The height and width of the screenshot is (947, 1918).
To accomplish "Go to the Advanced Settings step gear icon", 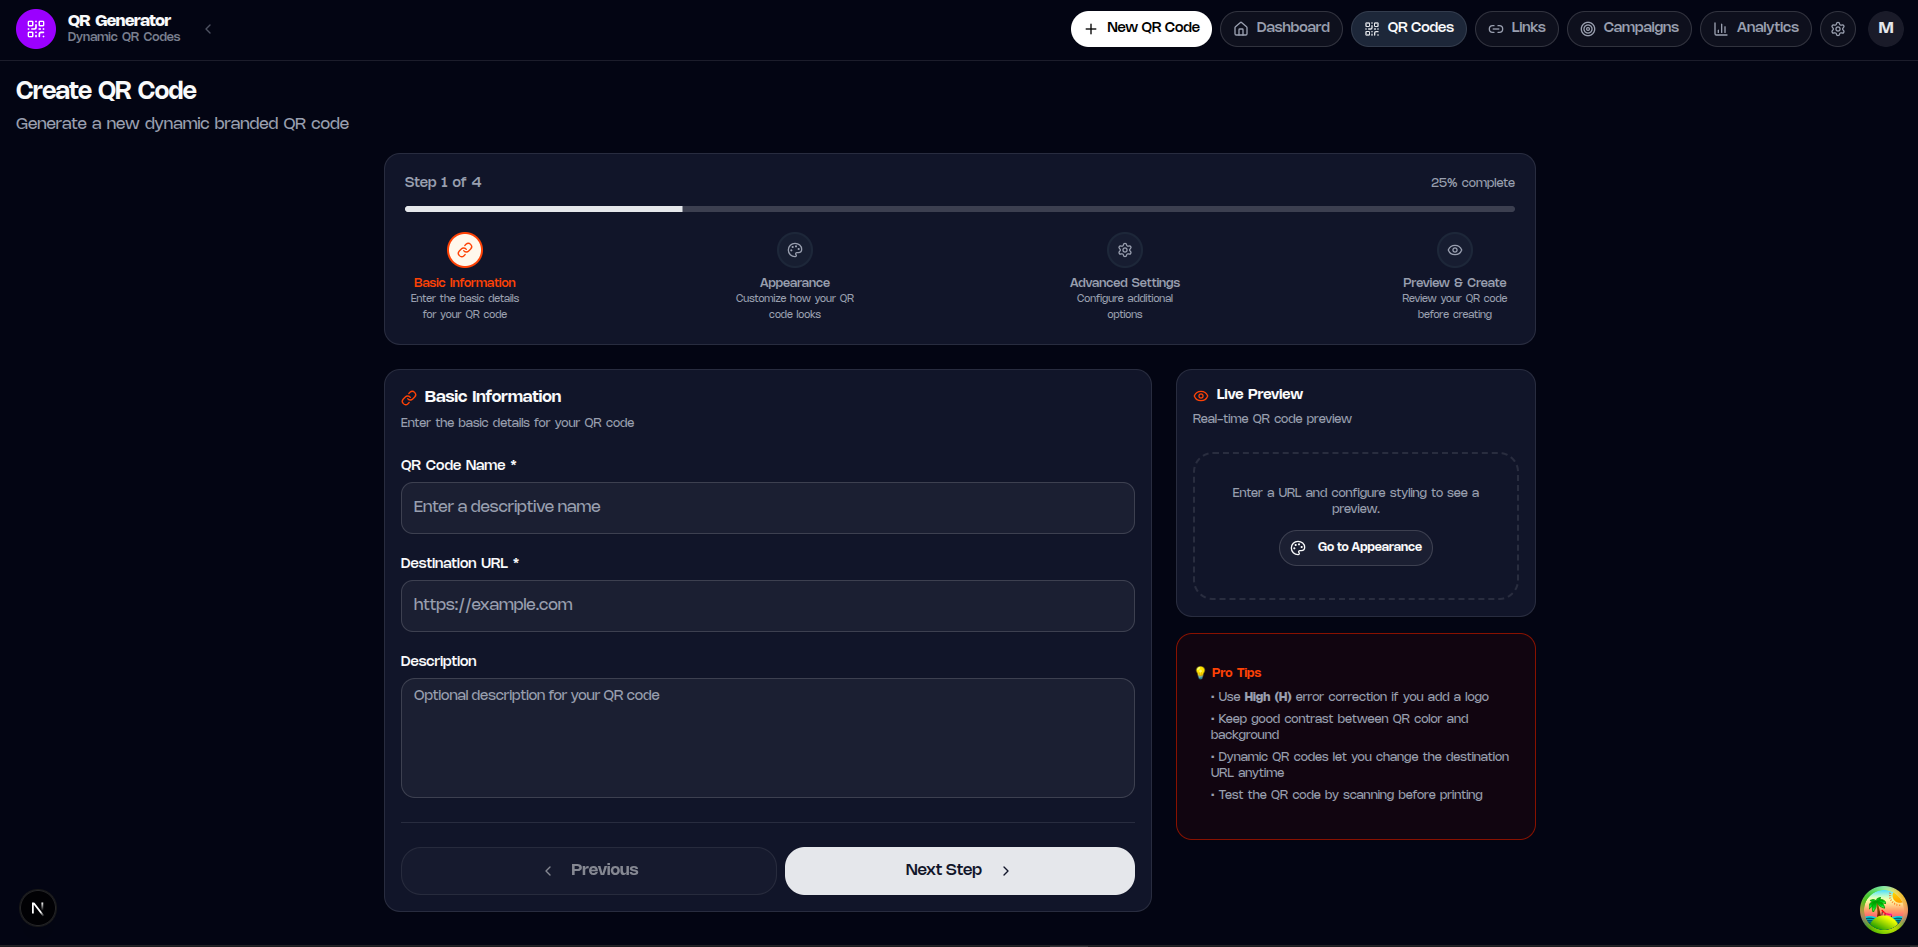I will (x=1125, y=250).
